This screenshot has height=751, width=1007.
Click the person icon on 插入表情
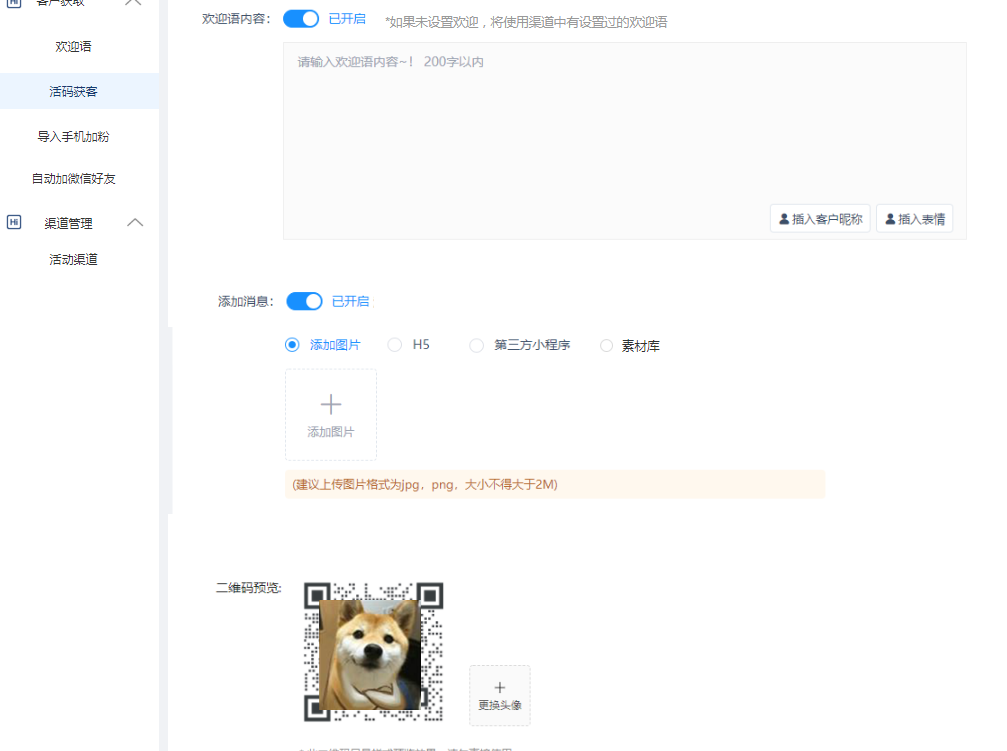(x=890, y=219)
